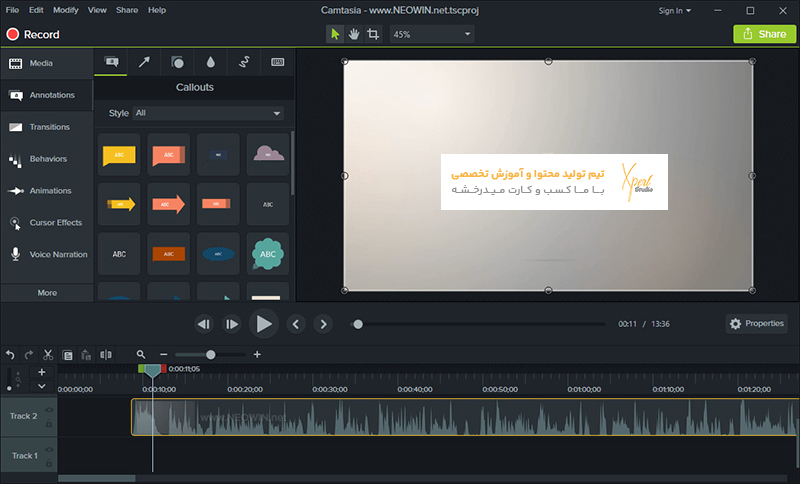Open the Keystroke callouts tab

point(278,62)
